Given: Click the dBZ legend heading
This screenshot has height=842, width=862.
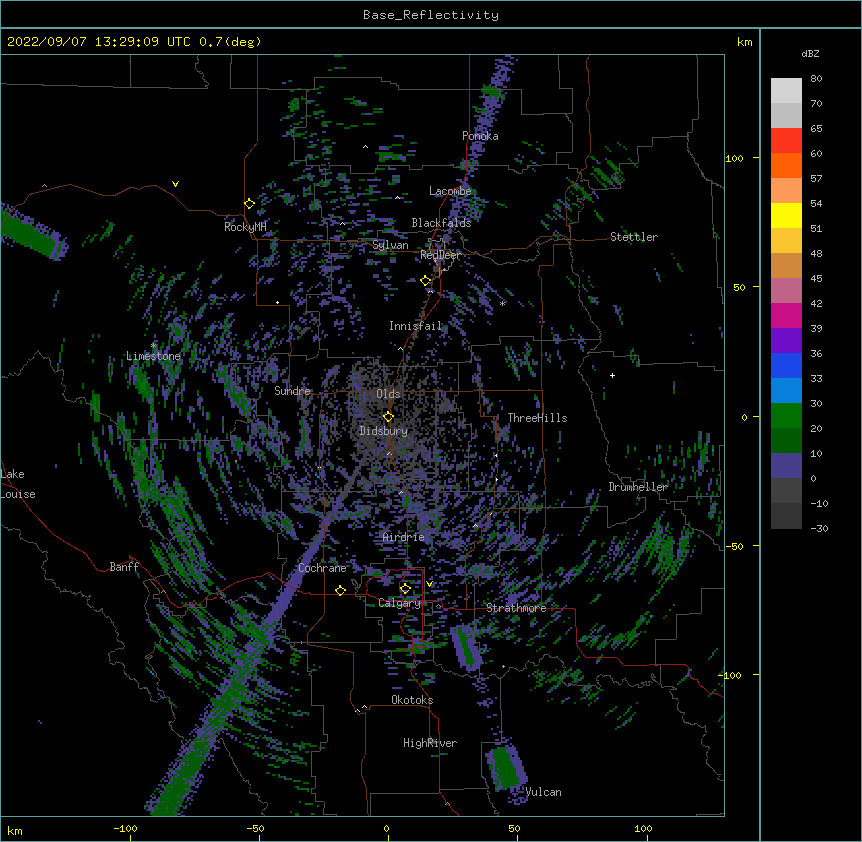Looking at the screenshot, I should pos(810,53).
